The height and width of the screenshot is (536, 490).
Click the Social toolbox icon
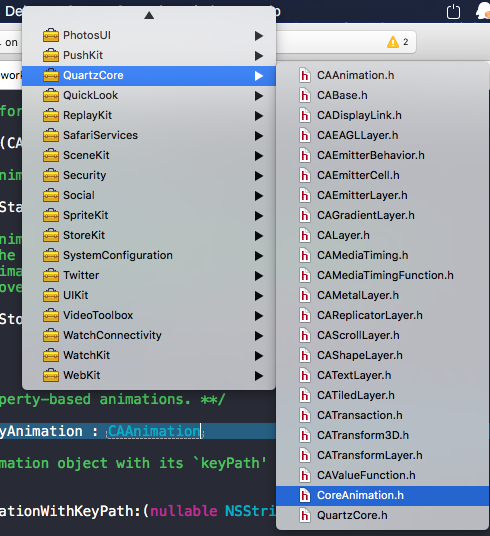click(x=51, y=196)
